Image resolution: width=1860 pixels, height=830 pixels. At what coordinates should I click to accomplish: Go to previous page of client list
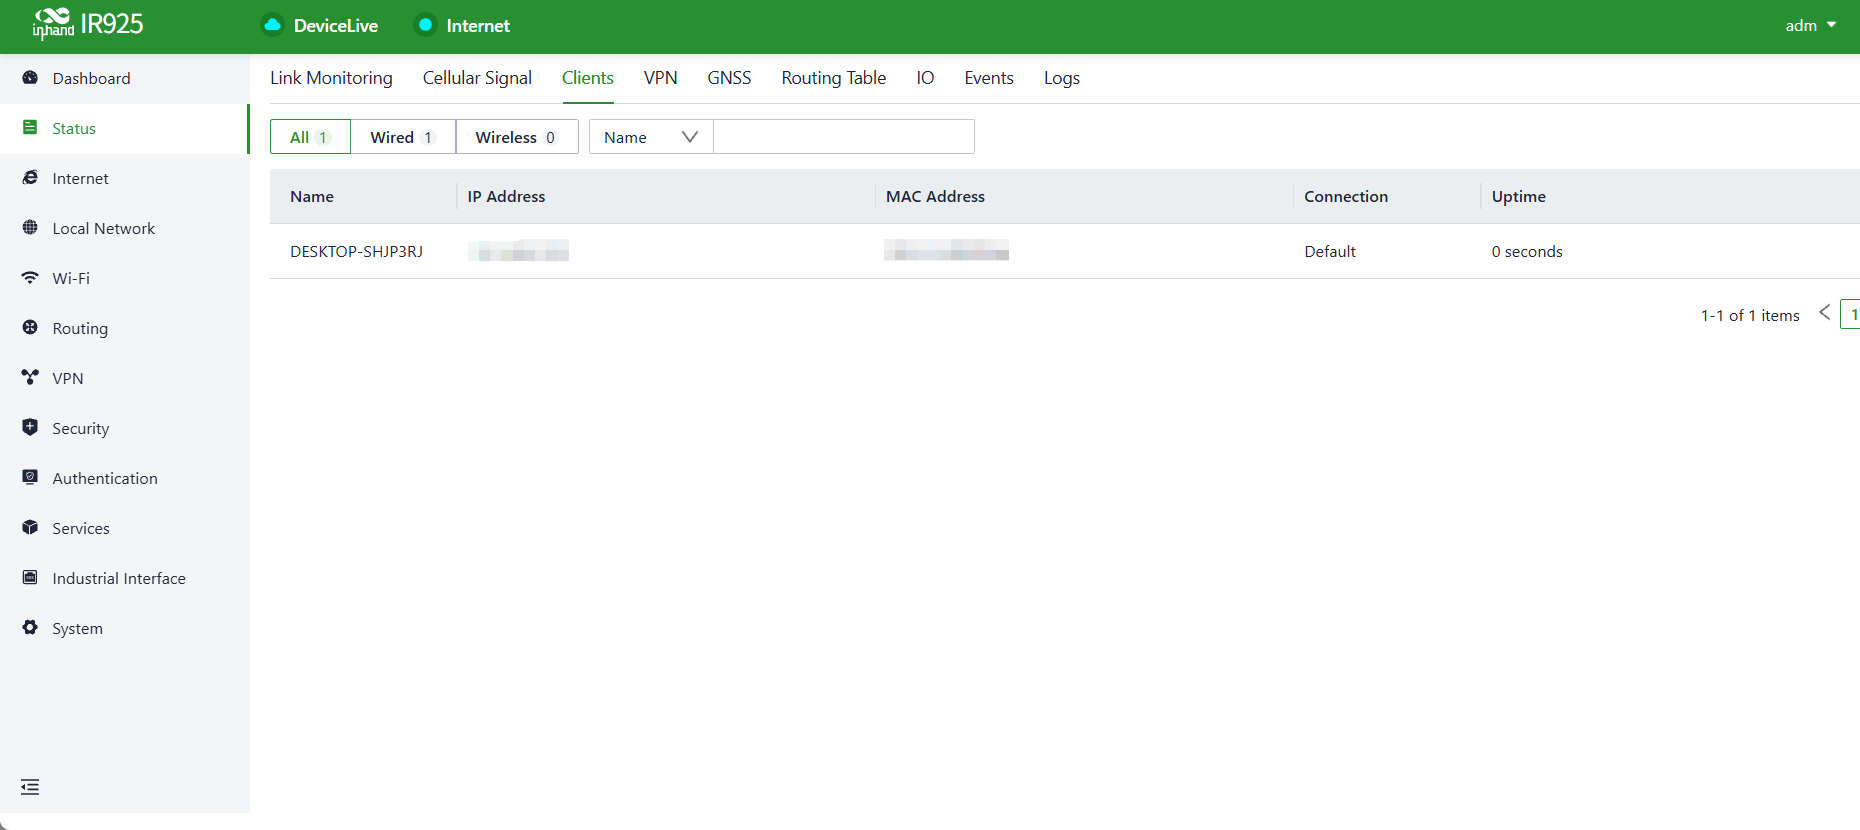(x=1824, y=313)
